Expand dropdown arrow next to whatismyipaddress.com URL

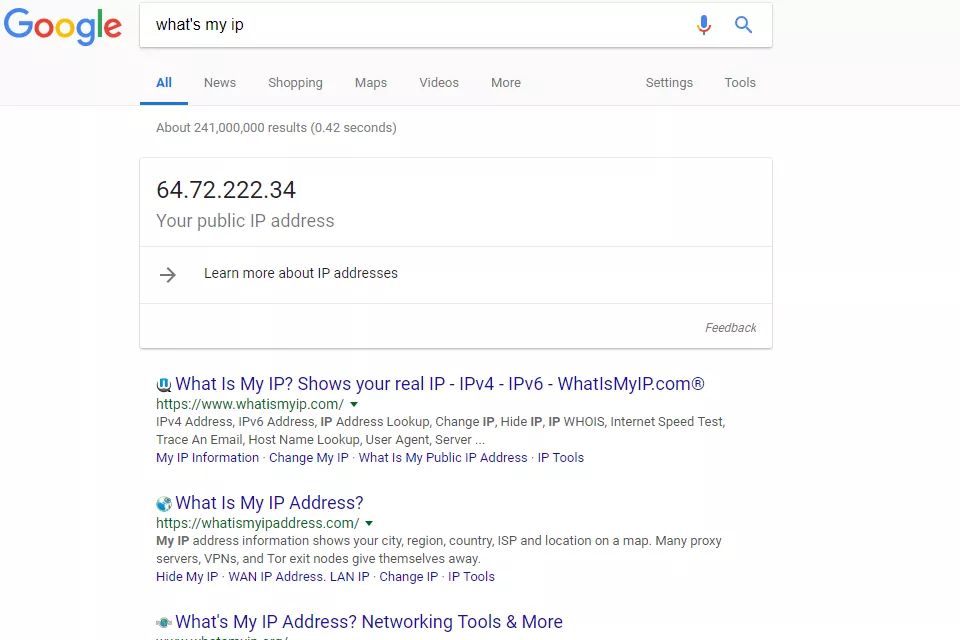point(369,523)
